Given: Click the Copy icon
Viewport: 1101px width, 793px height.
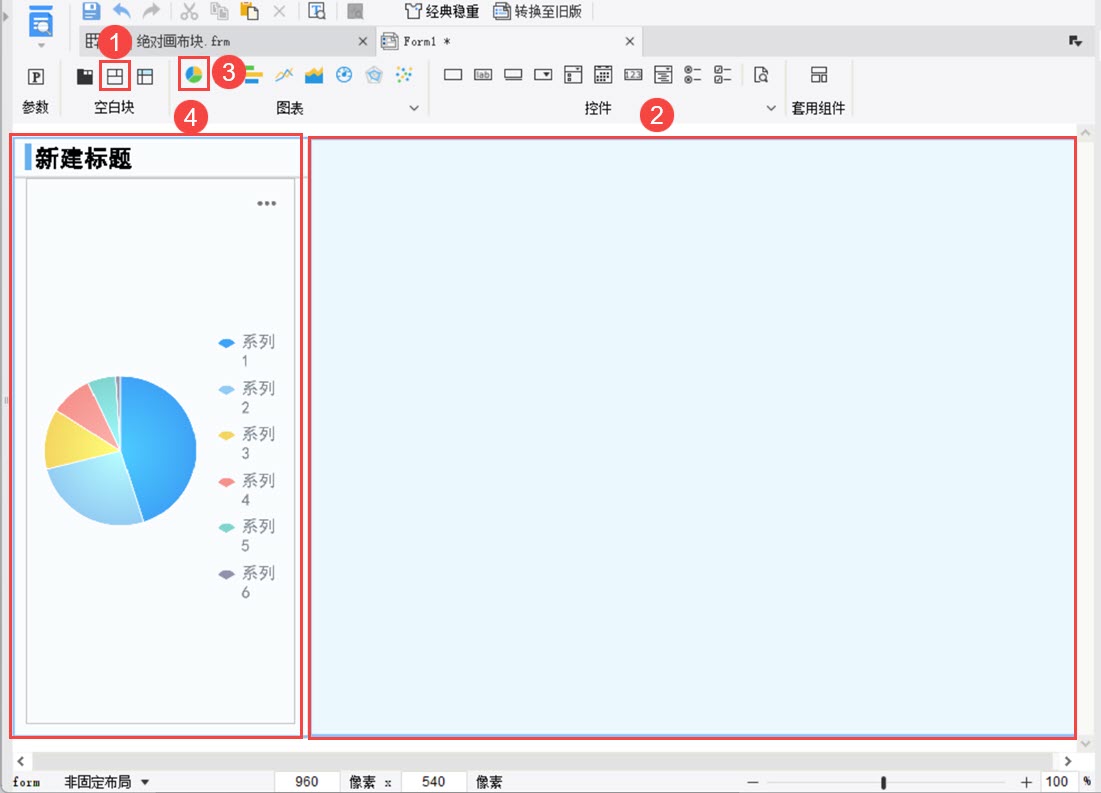Looking at the screenshot, I should click(219, 11).
